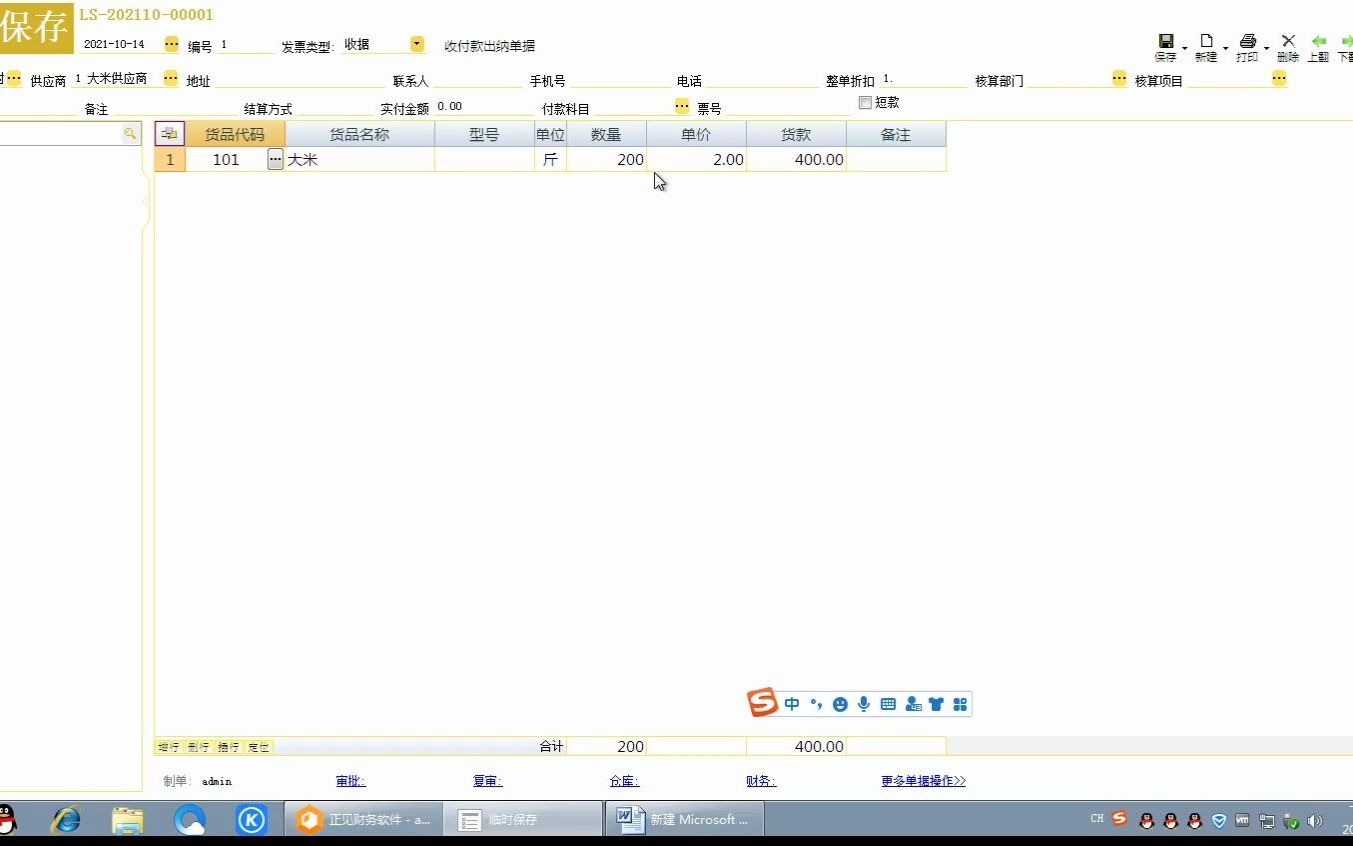Click the 增行 add row button

167,747
